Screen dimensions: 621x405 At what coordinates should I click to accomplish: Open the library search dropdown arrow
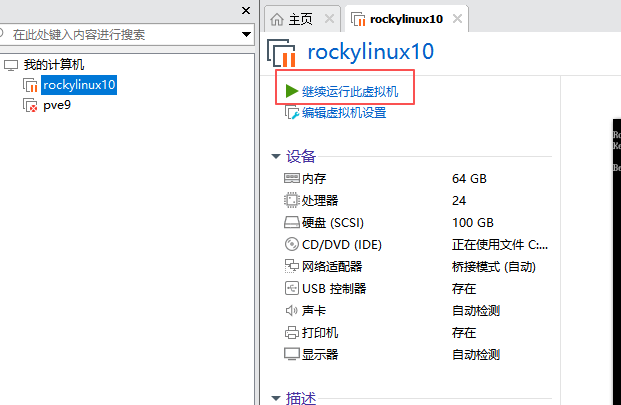point(246,34)
